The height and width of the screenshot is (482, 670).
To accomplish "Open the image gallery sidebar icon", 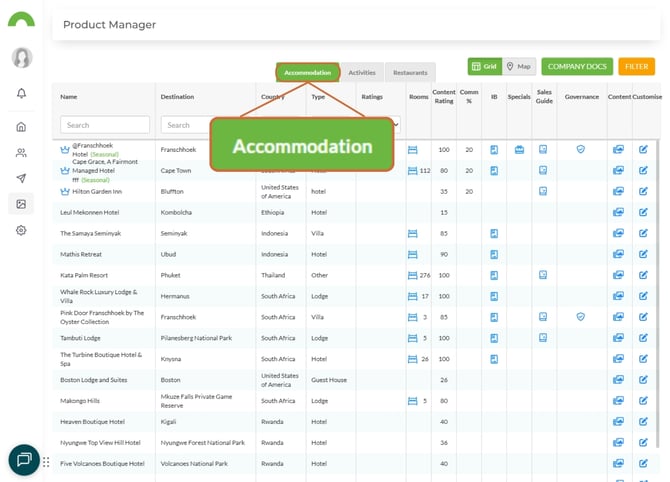I will [21, 204].
